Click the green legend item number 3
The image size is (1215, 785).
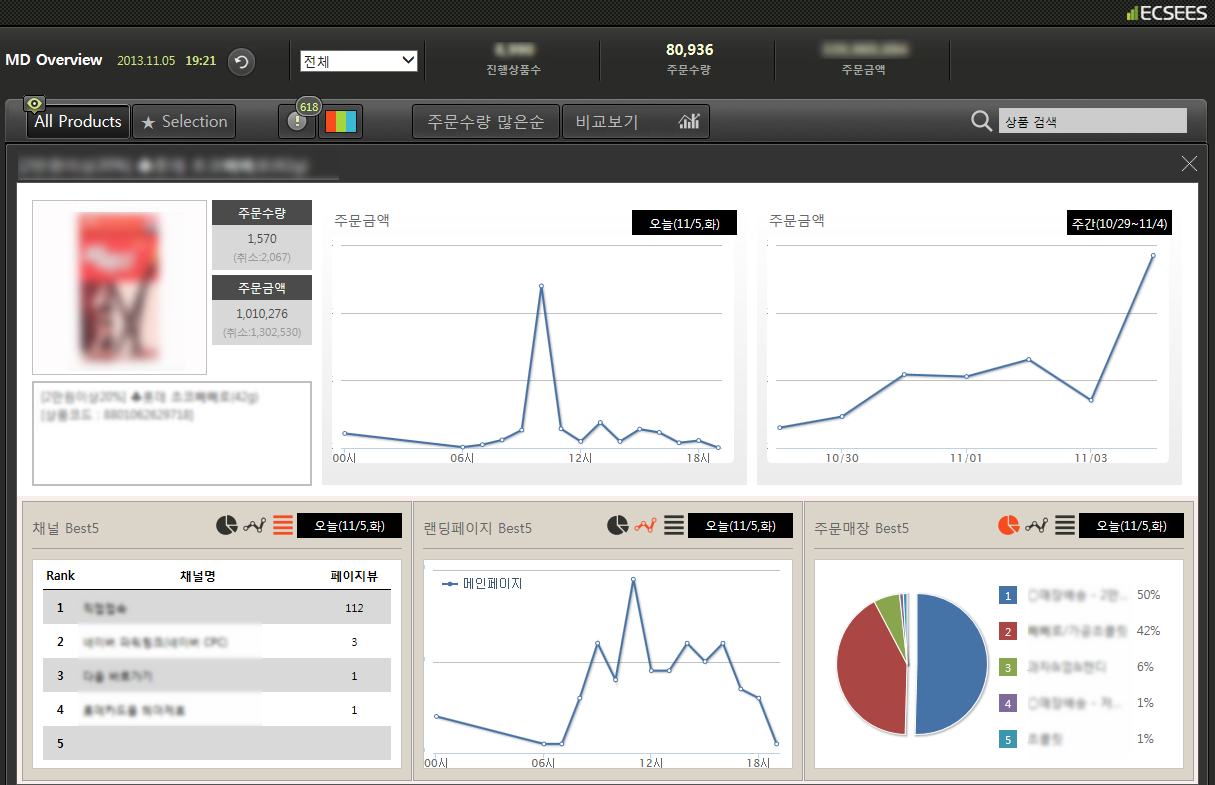pyautogui.click(x=1008, y=667)
